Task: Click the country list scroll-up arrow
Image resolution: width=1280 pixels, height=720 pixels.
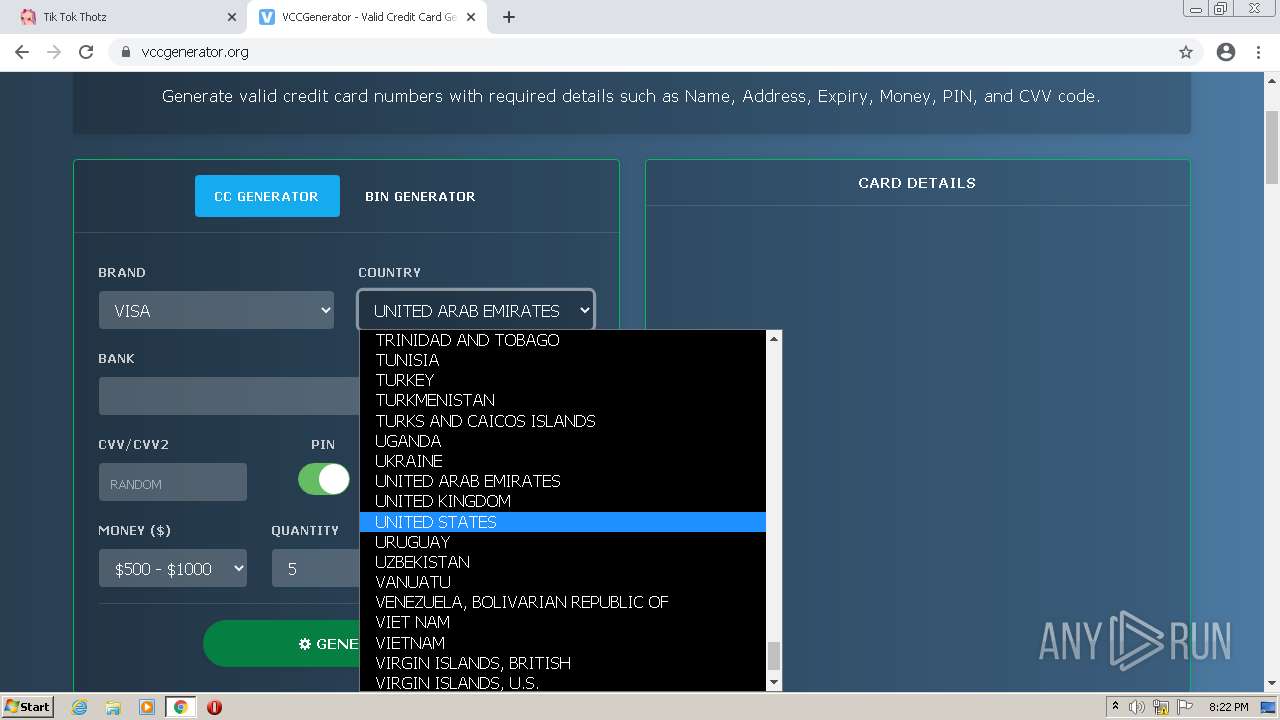Action: [773, 339]
